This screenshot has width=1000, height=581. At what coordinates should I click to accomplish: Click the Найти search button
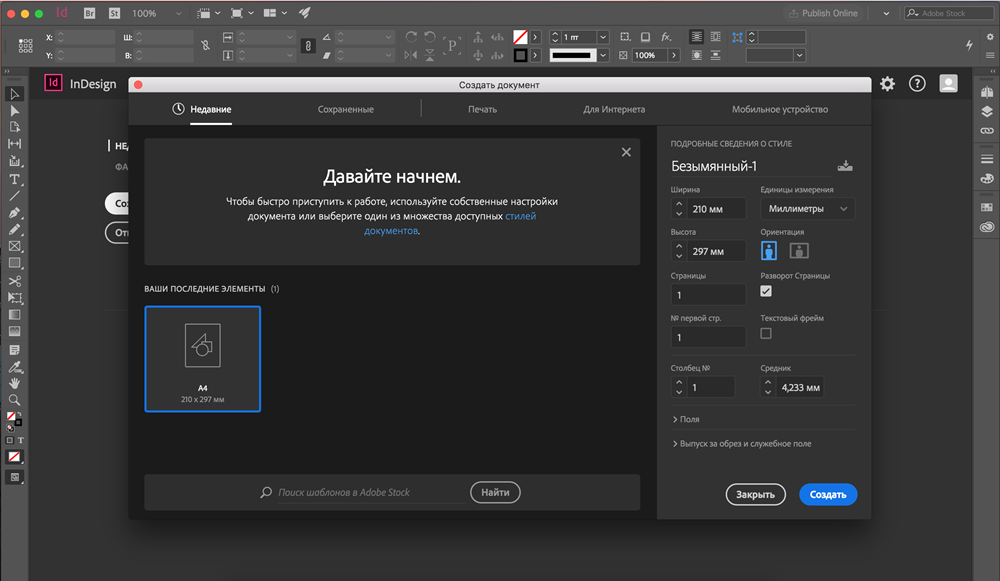495,492
